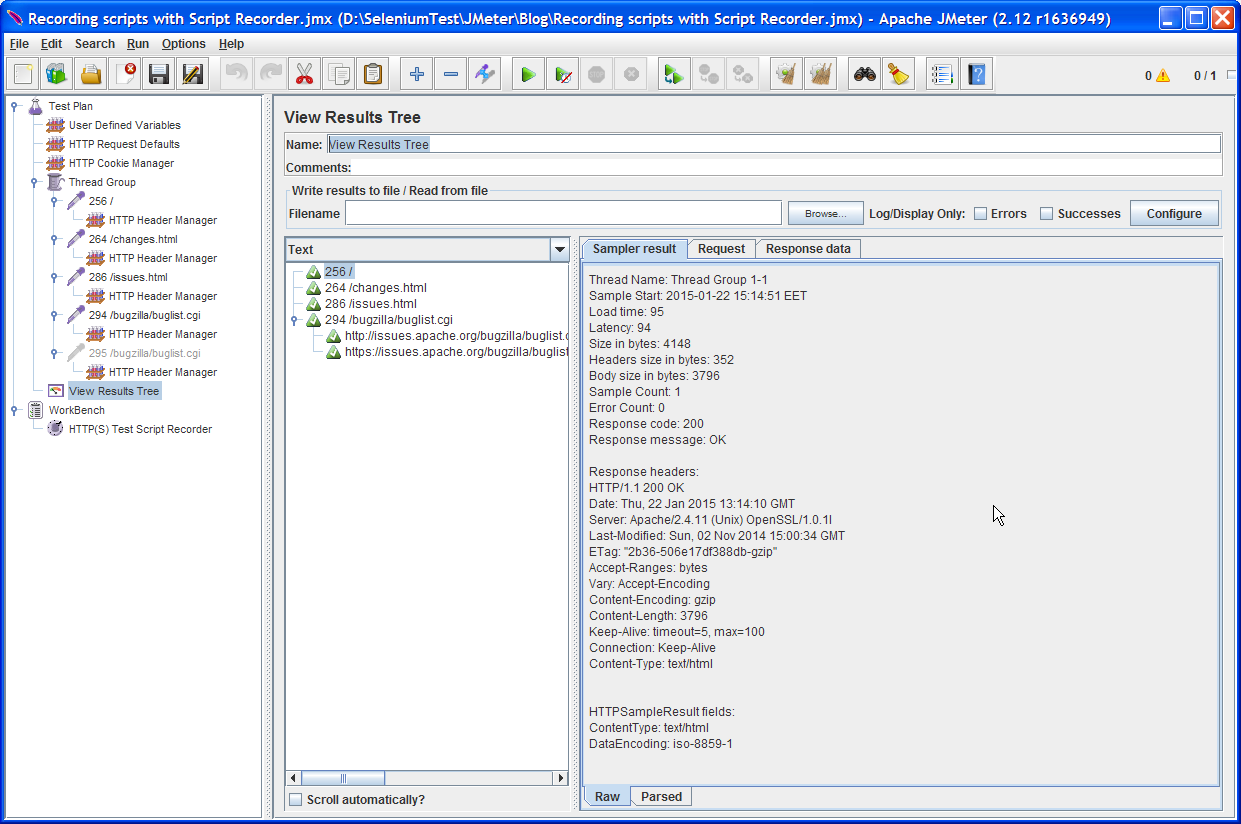Collapse the Thread Group node
The width and height of the screenshot is (1241, 824).
tap(34, 182)
